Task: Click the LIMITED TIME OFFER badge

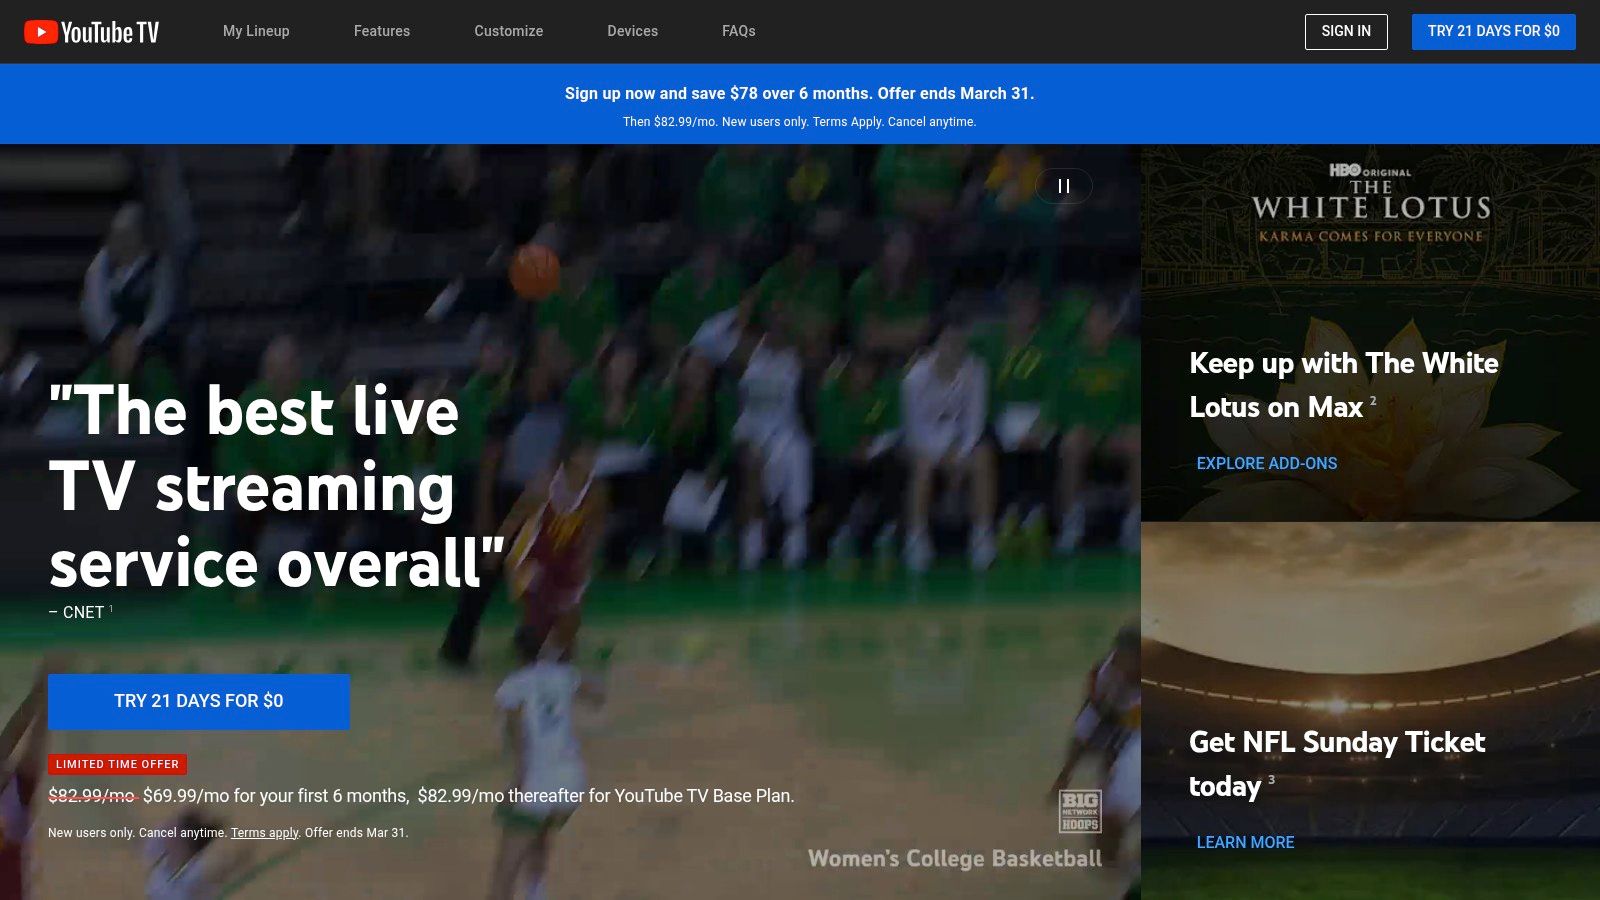Action: [118, 764]
